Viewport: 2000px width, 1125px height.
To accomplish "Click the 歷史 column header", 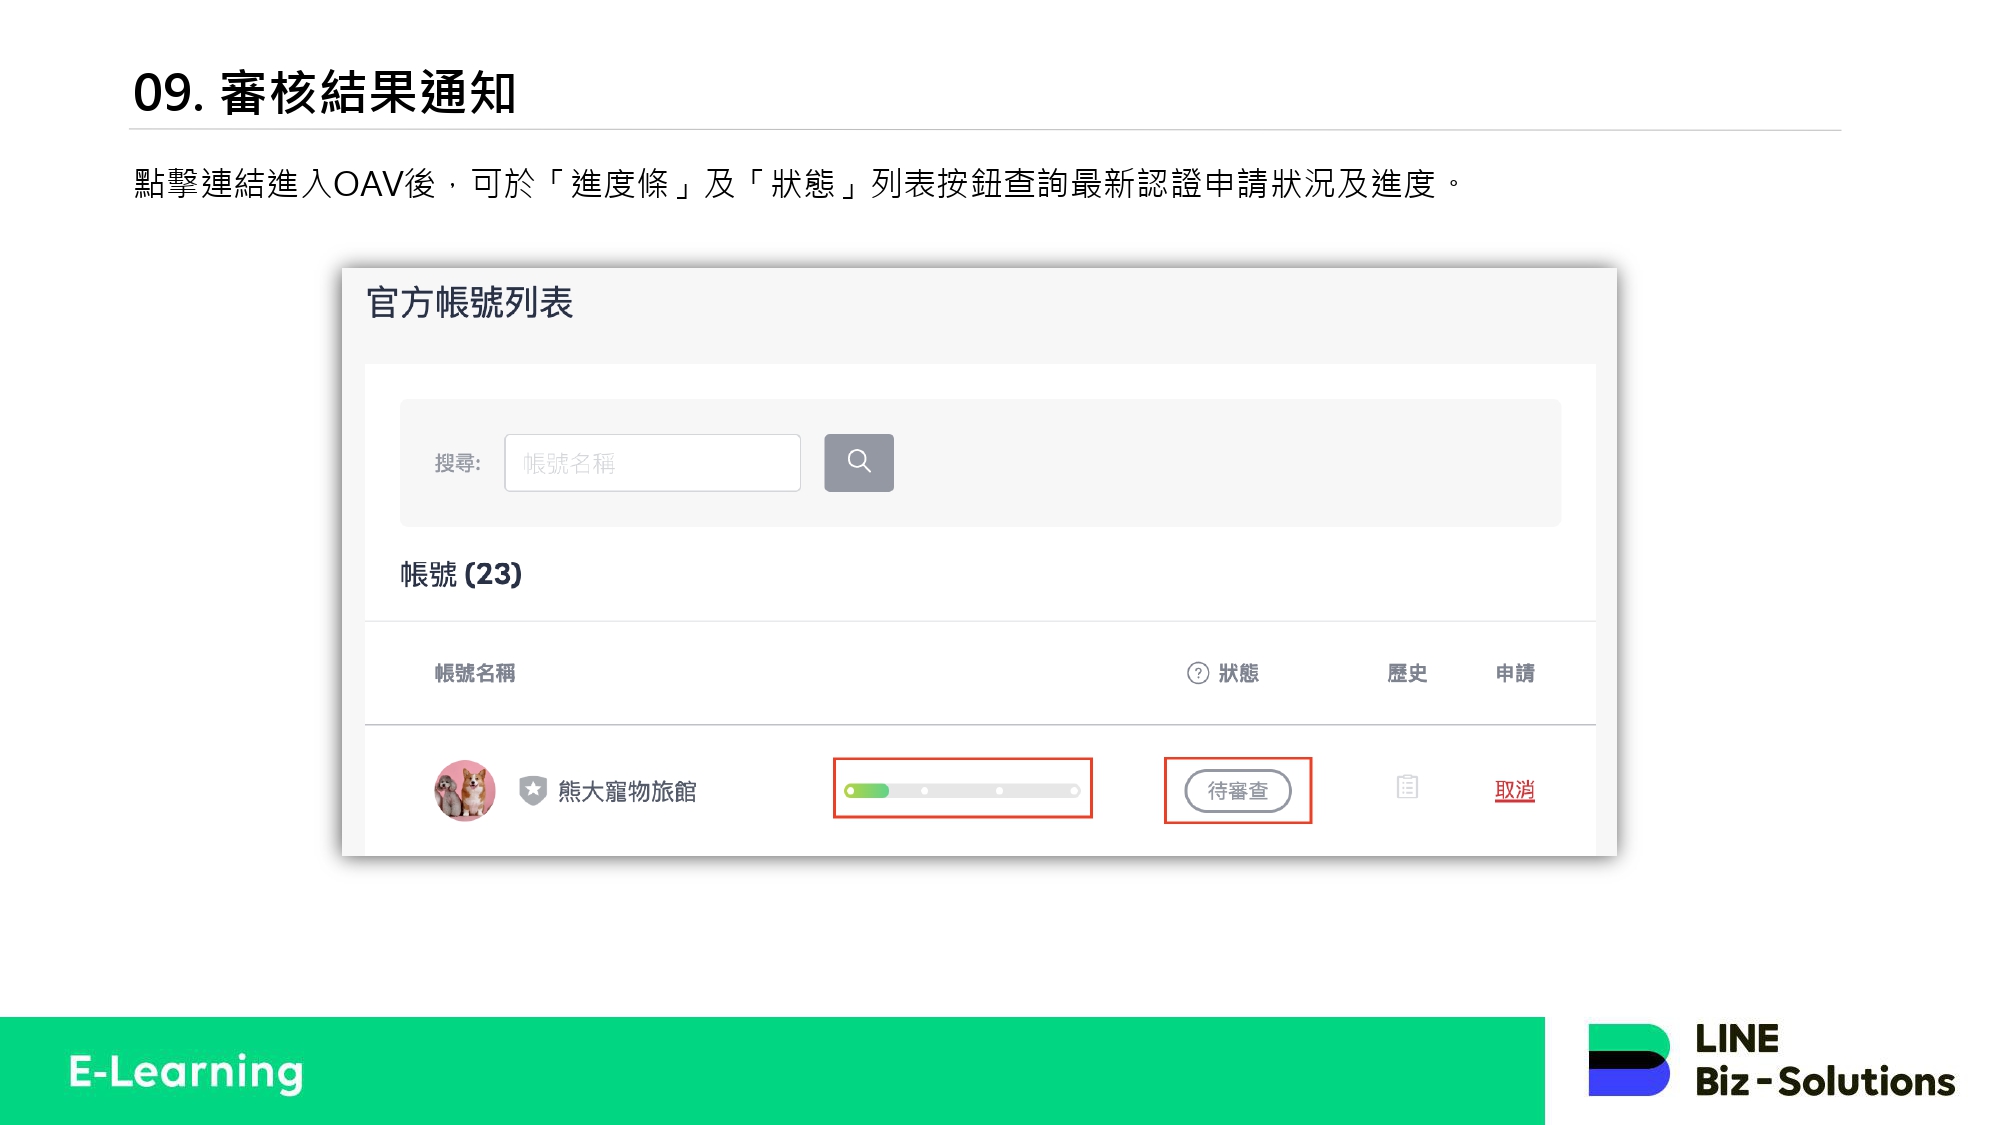I will click(x=1406, y=673).
